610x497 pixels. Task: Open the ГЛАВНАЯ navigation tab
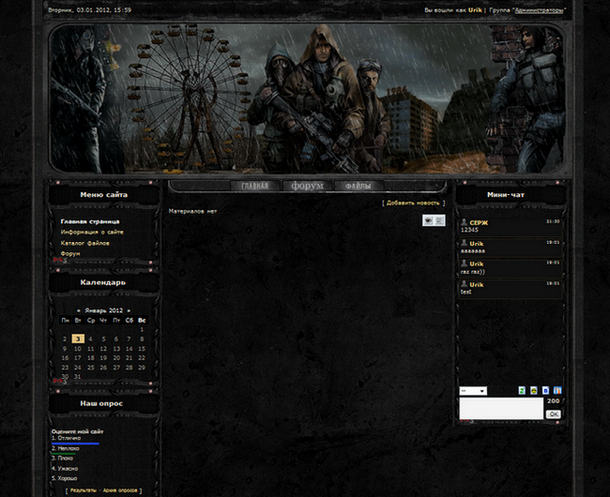click(255, 186)
